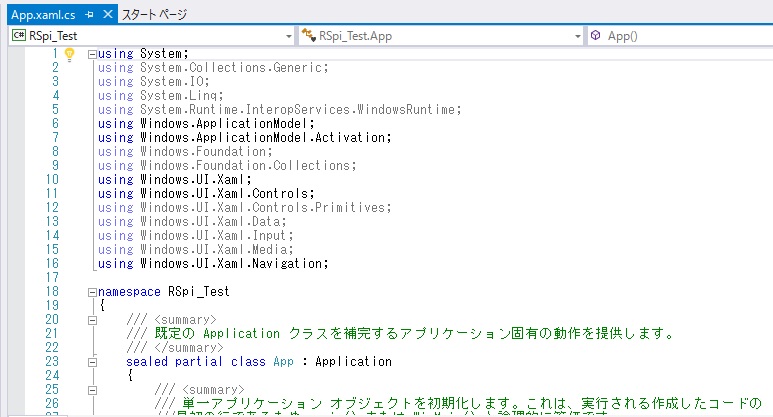Open the RSpi_Test project dropdown
Image resolution: width=773 pixels, height=417 pixels.
click(x=289, y=36)
